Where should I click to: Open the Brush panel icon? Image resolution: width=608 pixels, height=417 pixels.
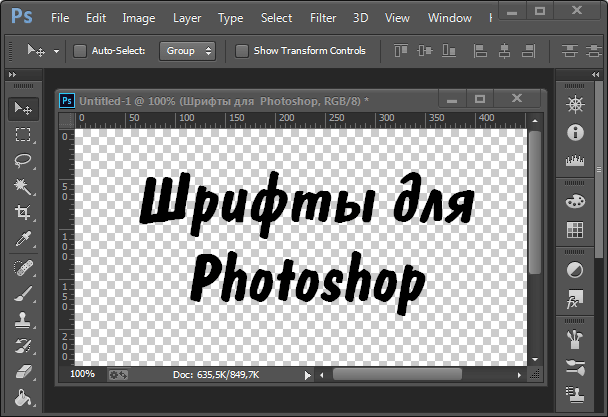coord(575,339)
